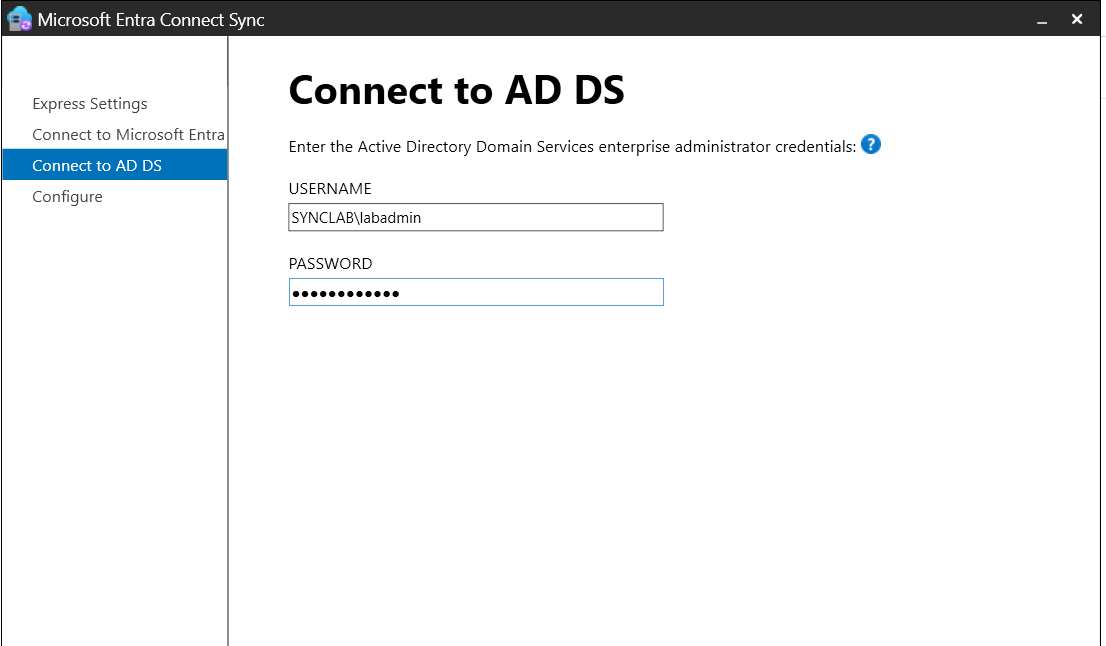
Task: Select Connect to AD DS step
Action: (x=115, y=165)
